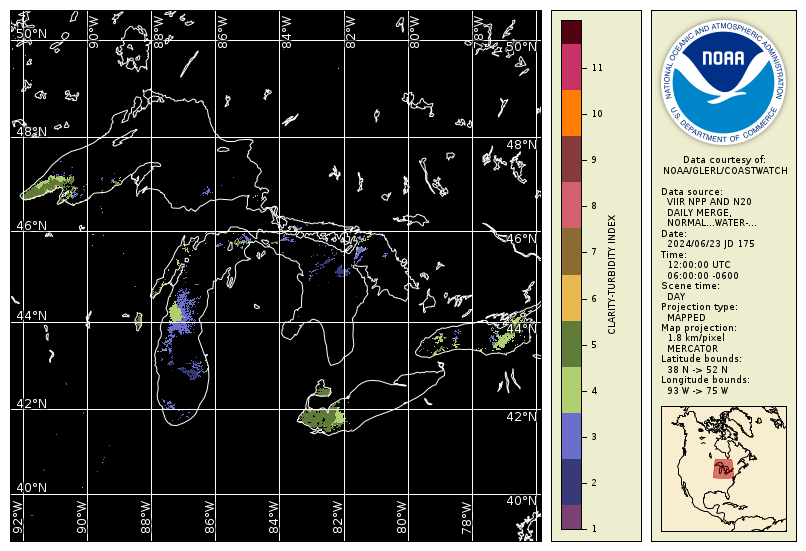Click the North America inset locator map

click(x=724, y=469)
